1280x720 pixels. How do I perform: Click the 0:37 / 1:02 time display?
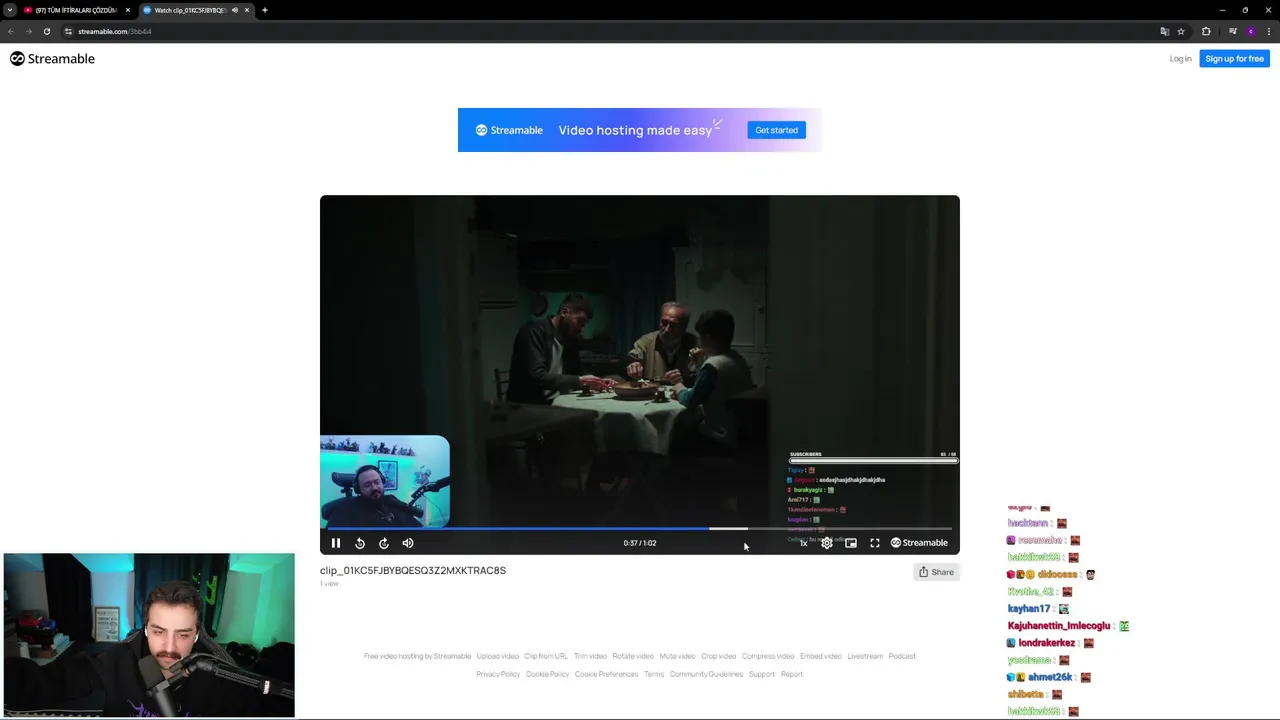click(x=640, y=543)
